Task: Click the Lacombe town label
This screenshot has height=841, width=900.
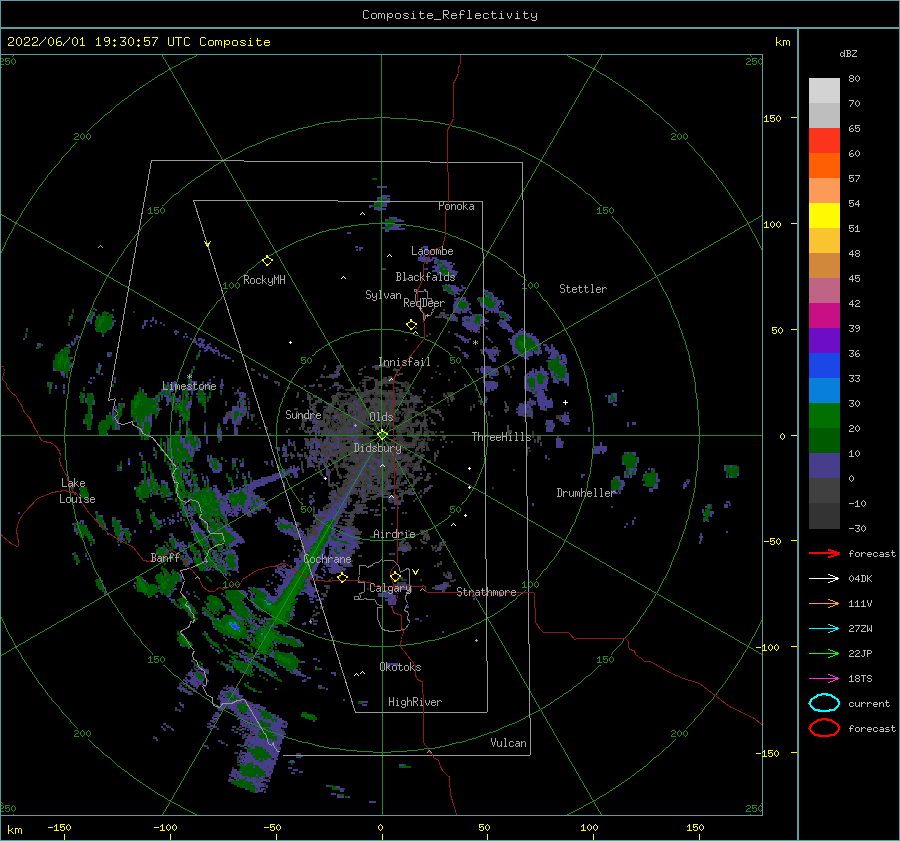Action: point(432,251)
